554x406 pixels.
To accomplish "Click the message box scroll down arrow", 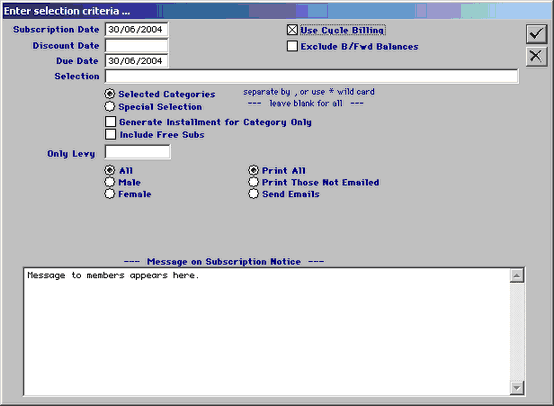I will coord(517,388).
